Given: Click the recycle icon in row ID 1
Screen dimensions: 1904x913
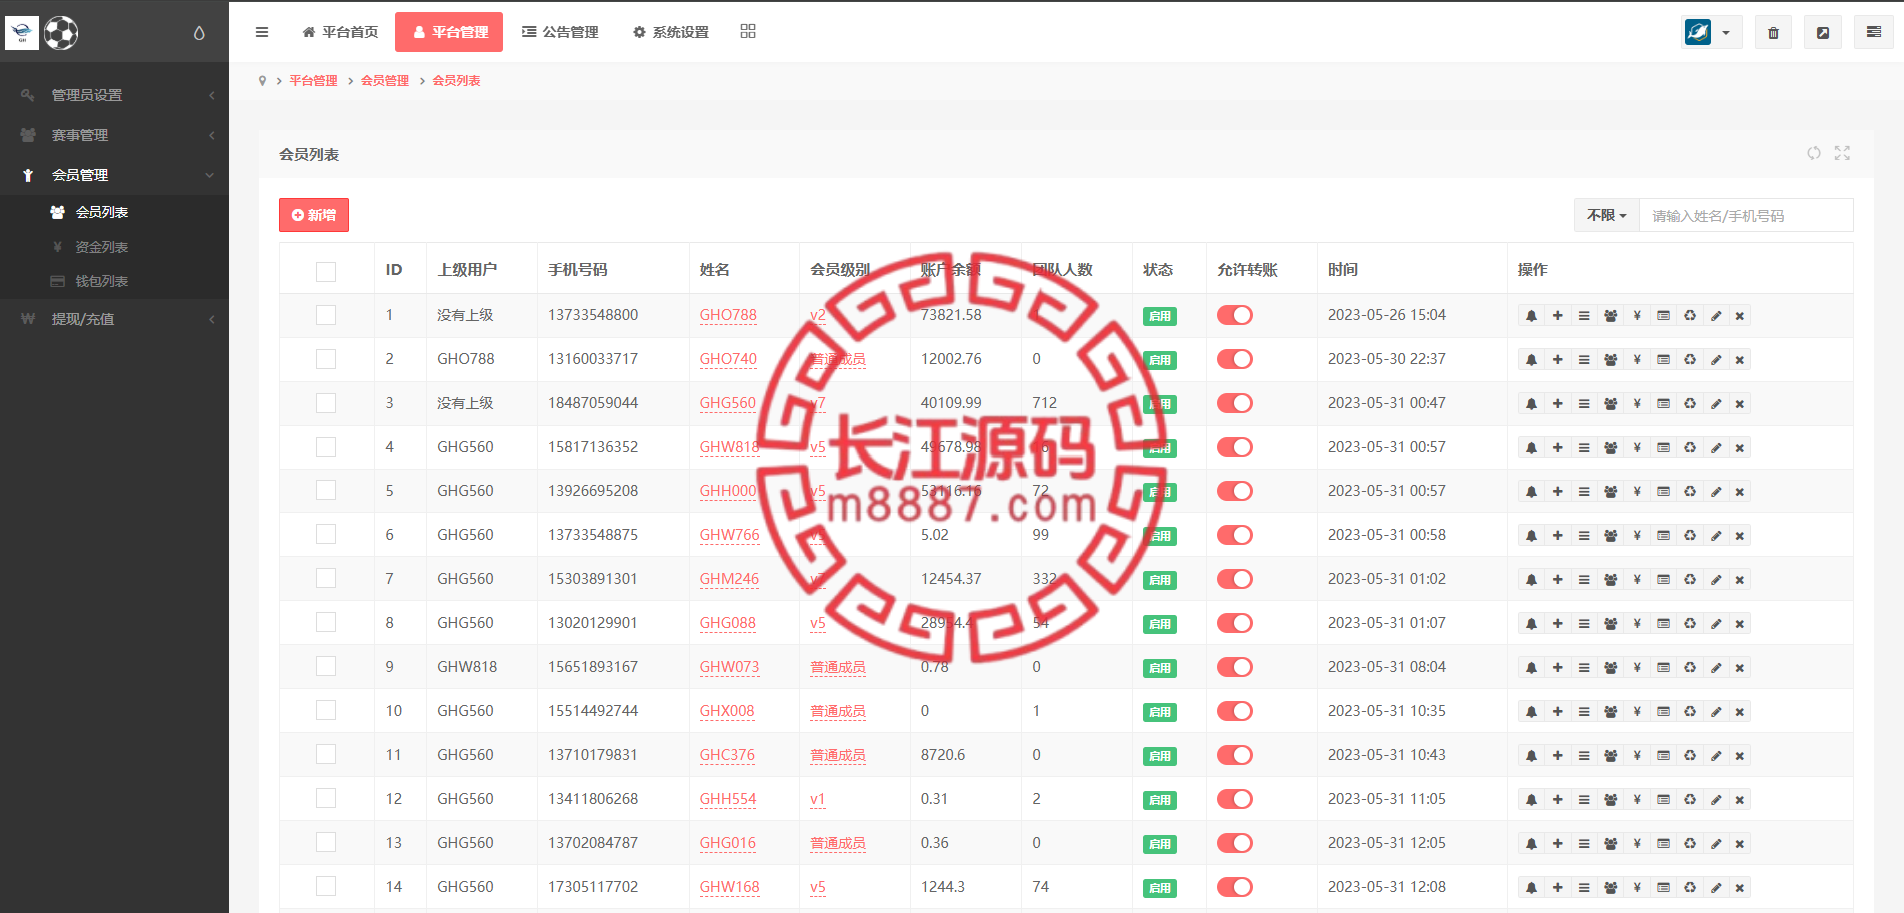Looking at the screenshot, I should 1690,316.
